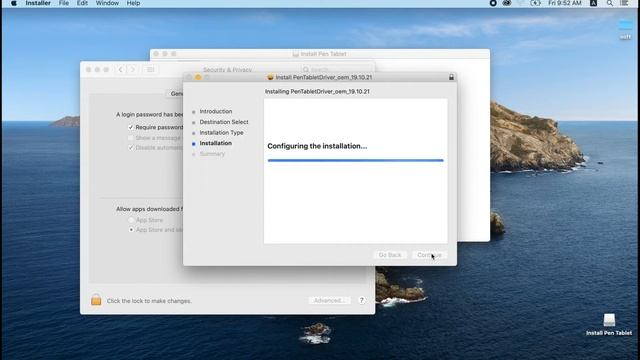The width and height of the screenshot is (640, 360).
Task: Close the Install Pen Tablet window
Action: pyautogui.click(x=156, y=54)
